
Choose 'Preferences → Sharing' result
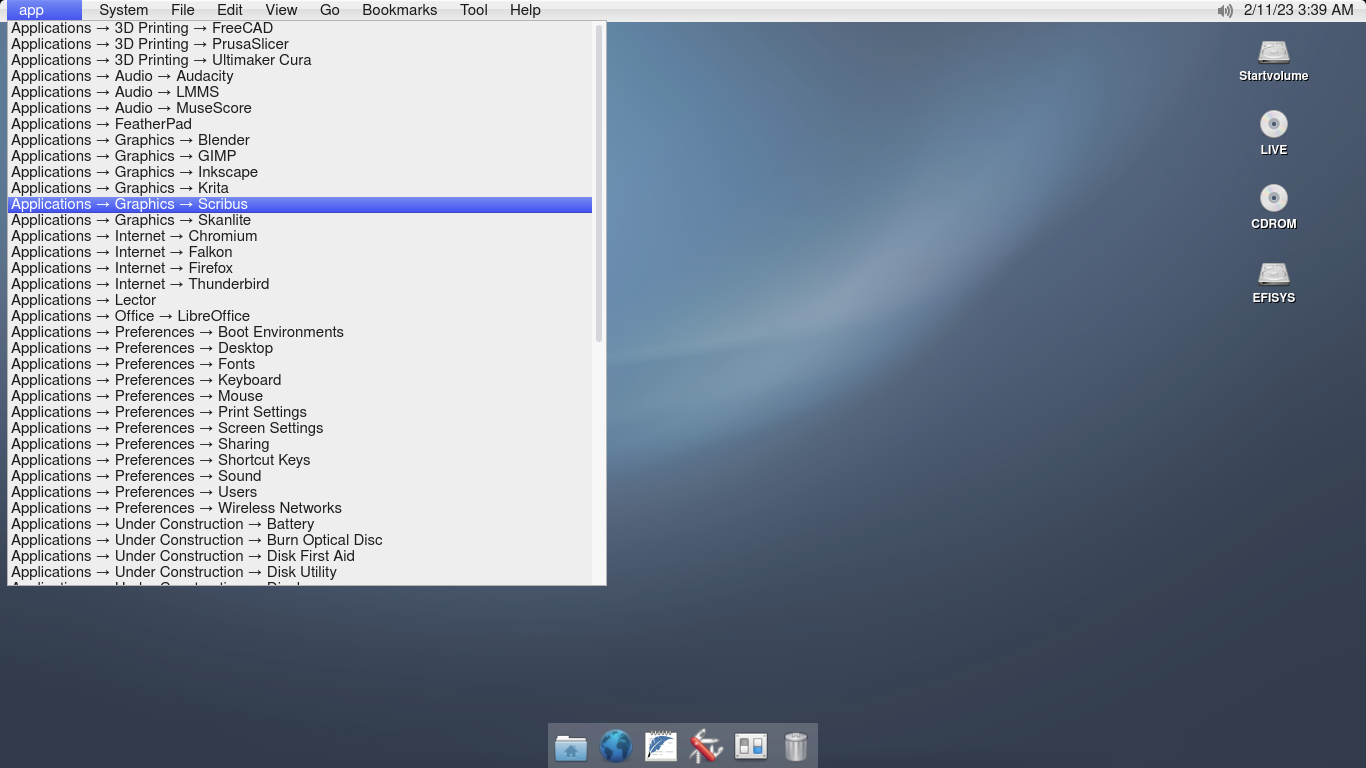[x=300, y=444]
